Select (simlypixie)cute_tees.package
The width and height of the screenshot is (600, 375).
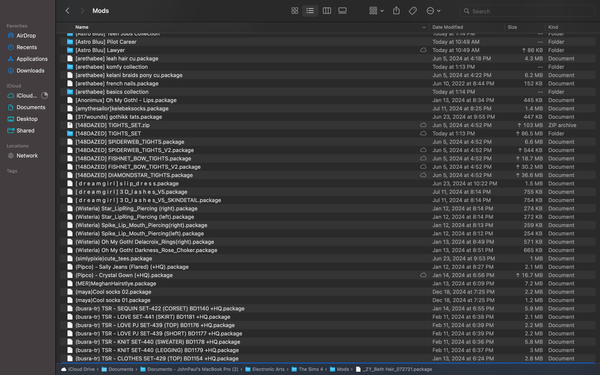coord(329,259)
